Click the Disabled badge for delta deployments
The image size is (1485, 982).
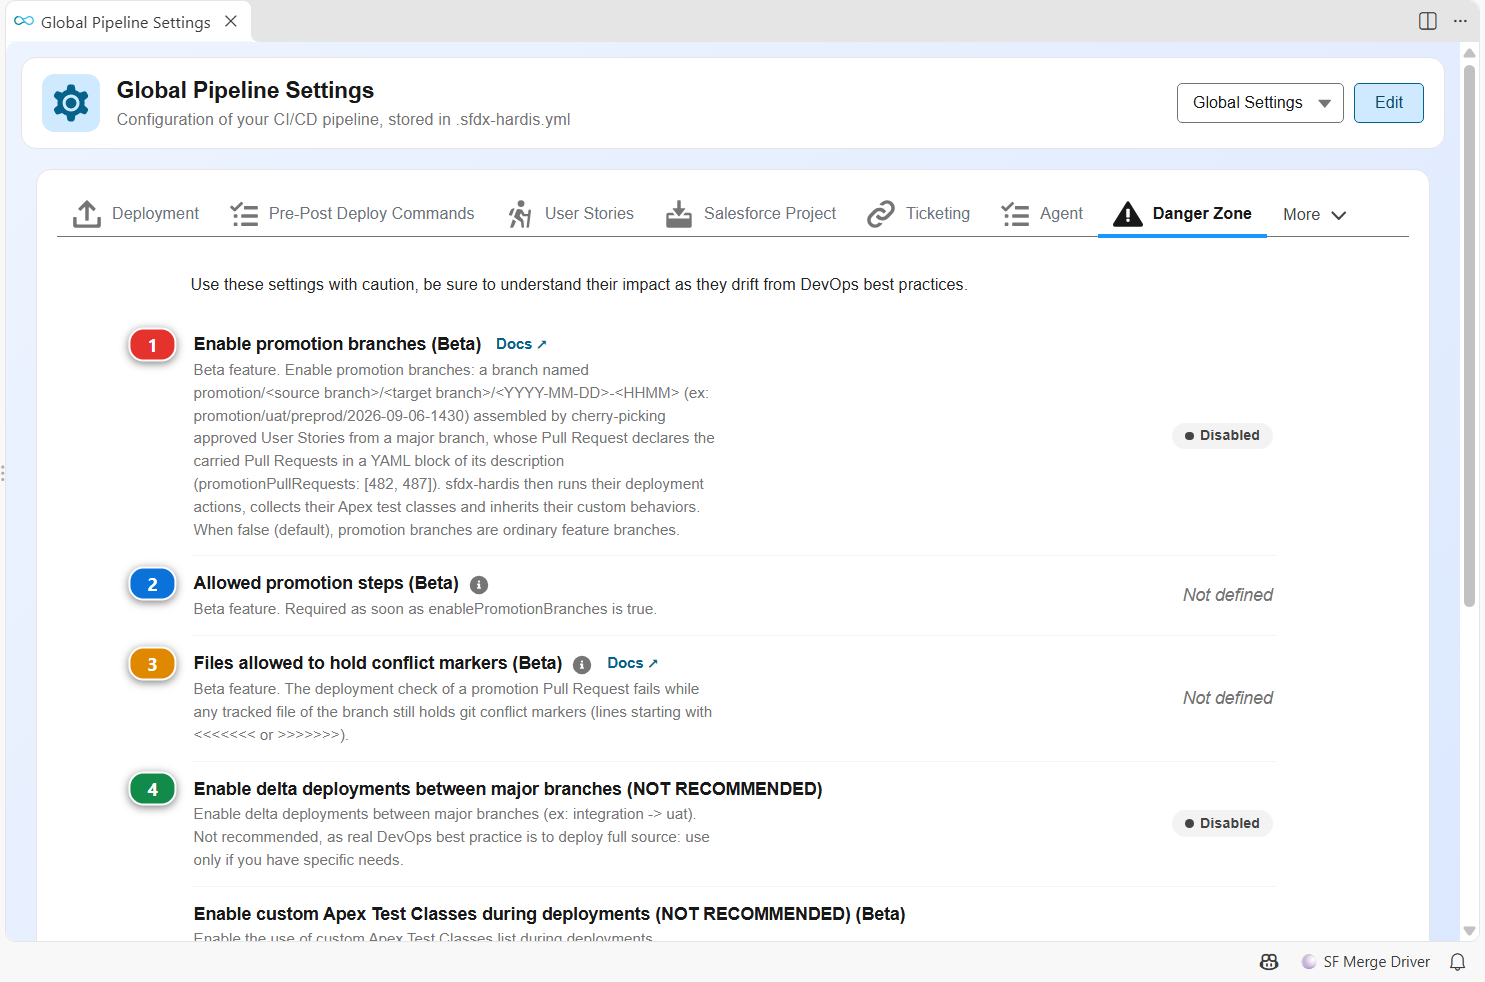pyautogui.click(x=1222, y=824)
